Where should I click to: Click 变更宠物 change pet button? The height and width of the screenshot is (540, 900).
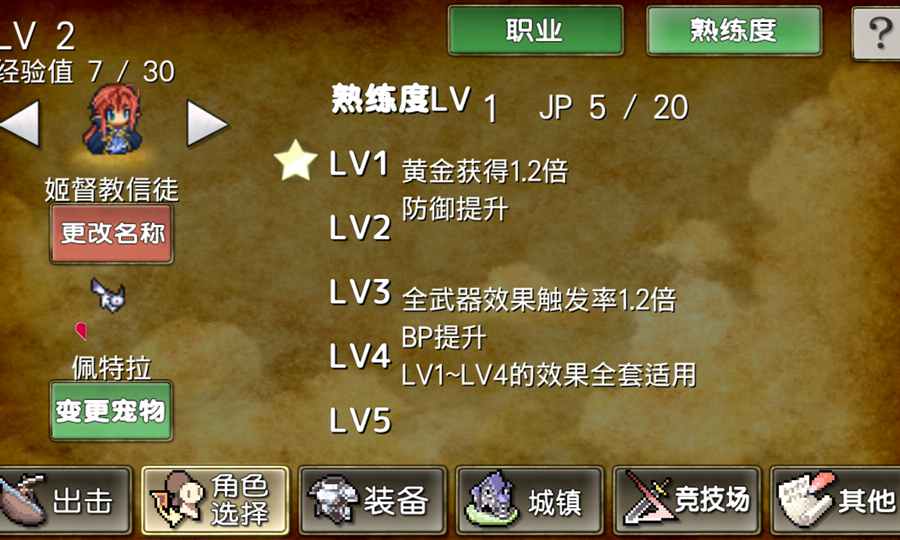pyautogui.click(x=111, y=411)
